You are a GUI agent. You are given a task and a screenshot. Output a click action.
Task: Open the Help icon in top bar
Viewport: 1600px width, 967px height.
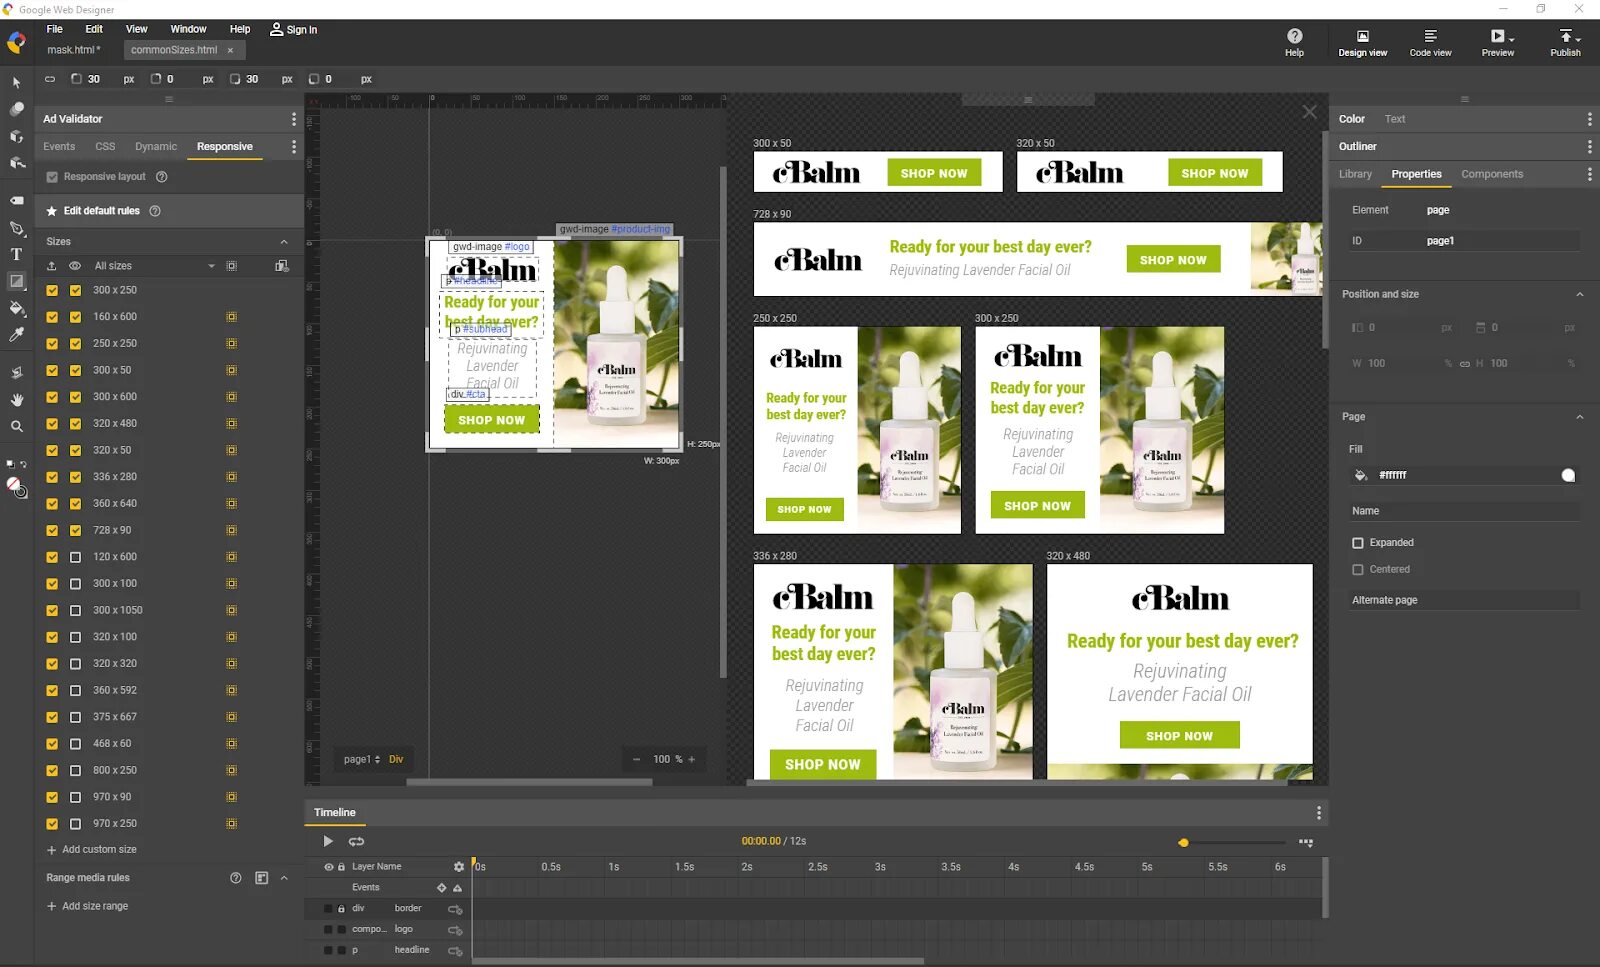tap(1294, 36)
